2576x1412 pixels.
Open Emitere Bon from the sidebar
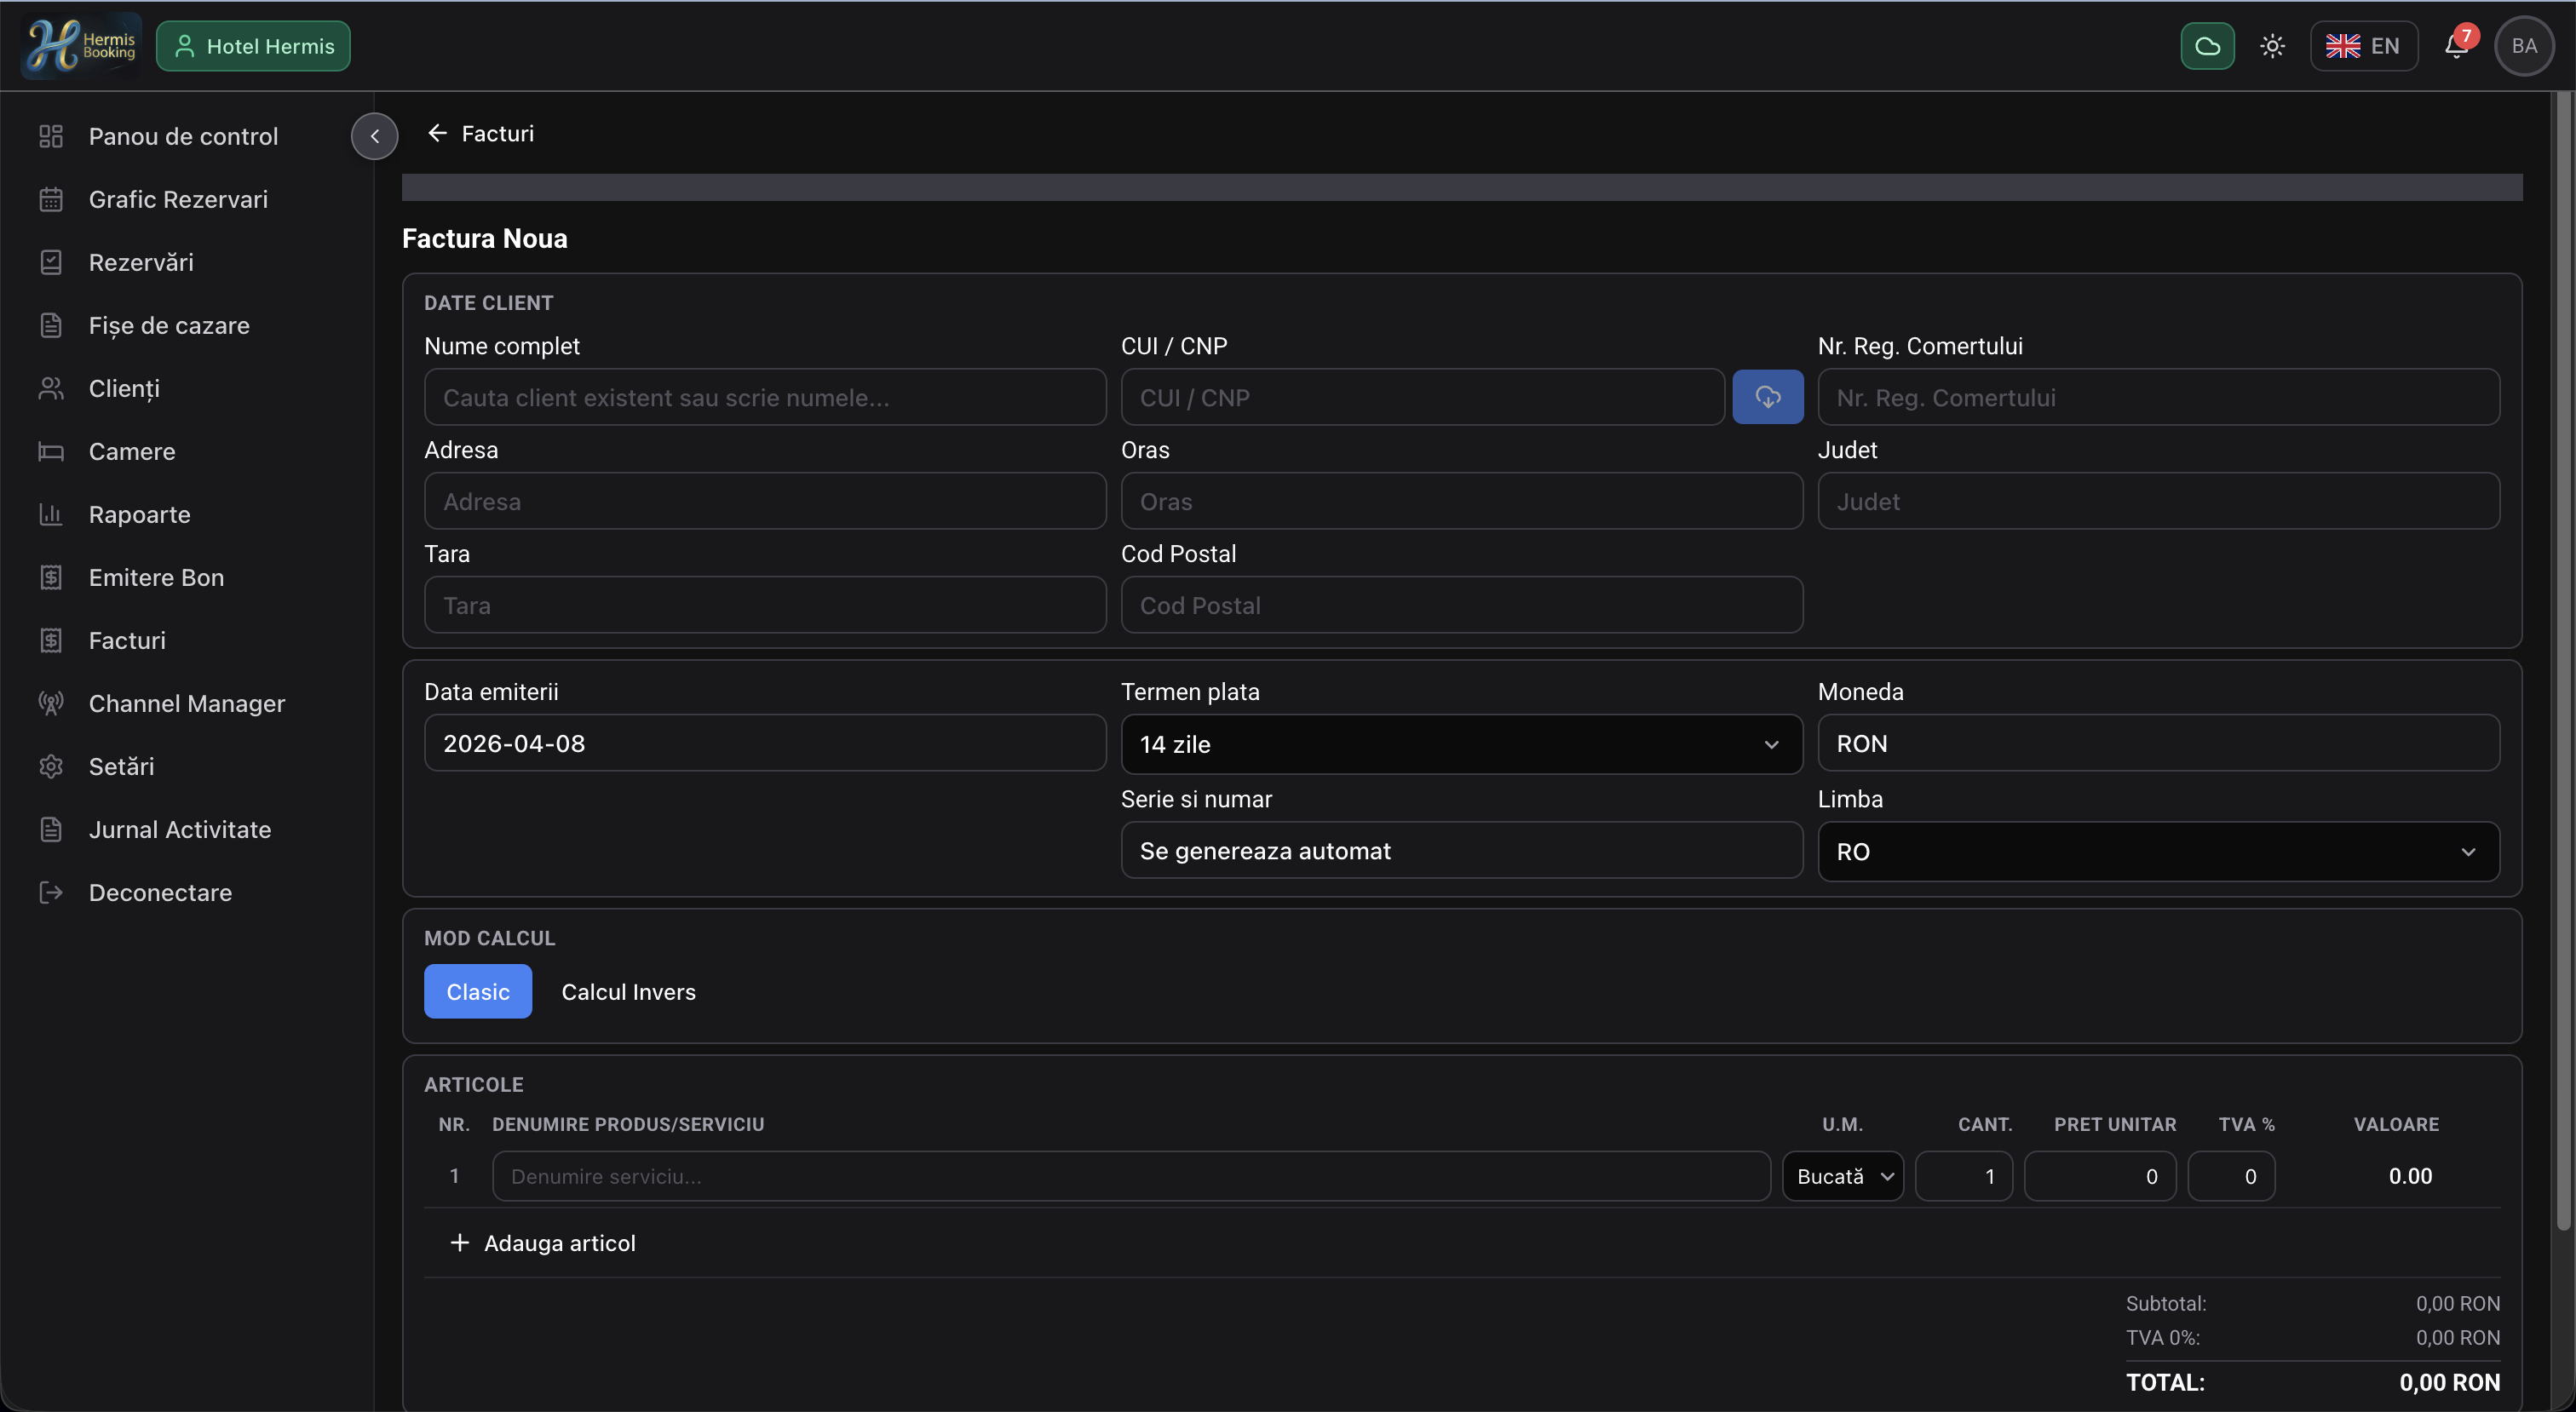click(156, 577)
